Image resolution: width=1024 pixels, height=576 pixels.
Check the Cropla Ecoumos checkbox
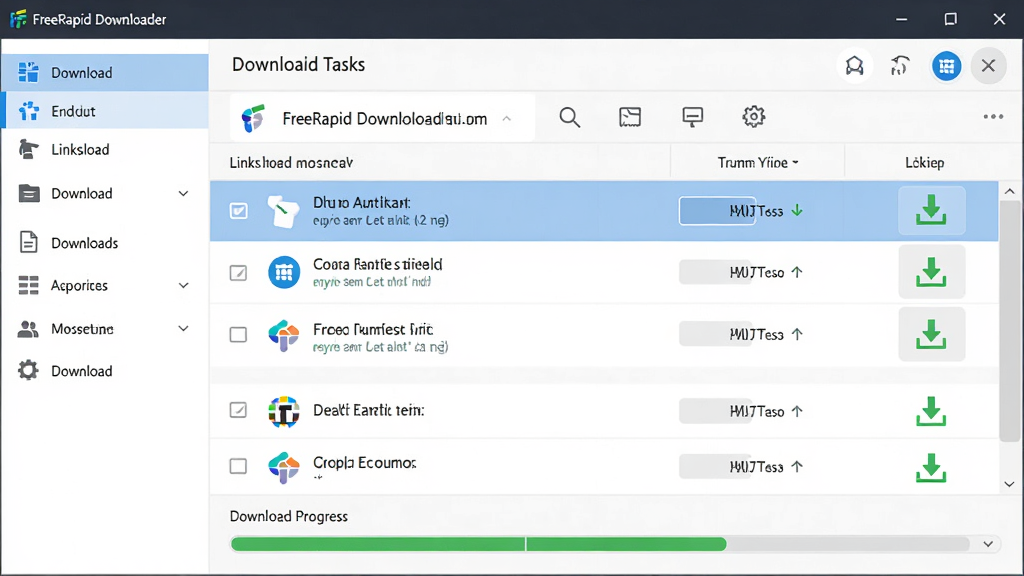point(238,466)
